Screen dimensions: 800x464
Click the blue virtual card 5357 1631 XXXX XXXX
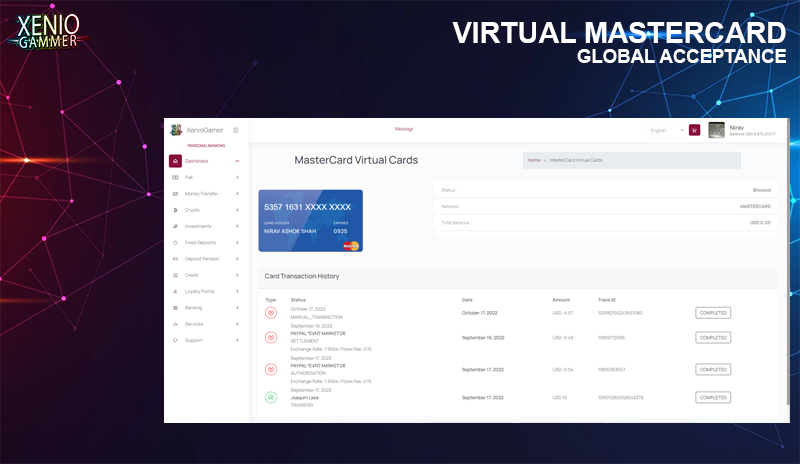tap(311, 221)
